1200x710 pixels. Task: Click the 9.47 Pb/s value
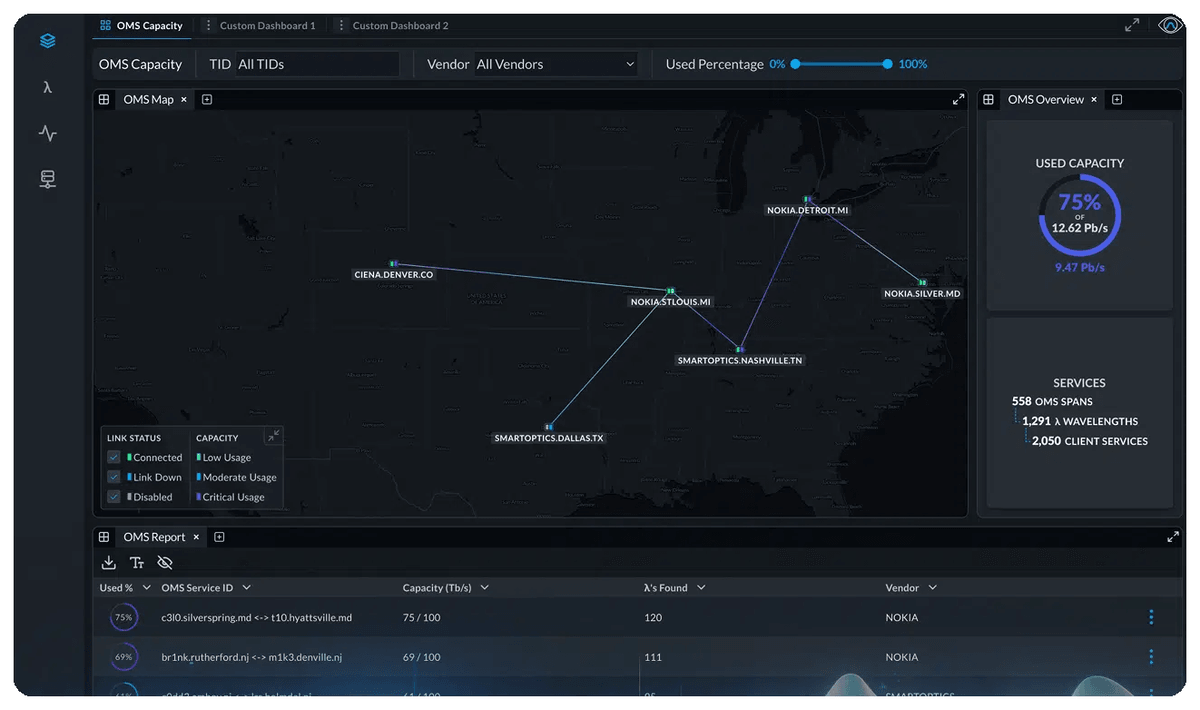coord(1079,267)
